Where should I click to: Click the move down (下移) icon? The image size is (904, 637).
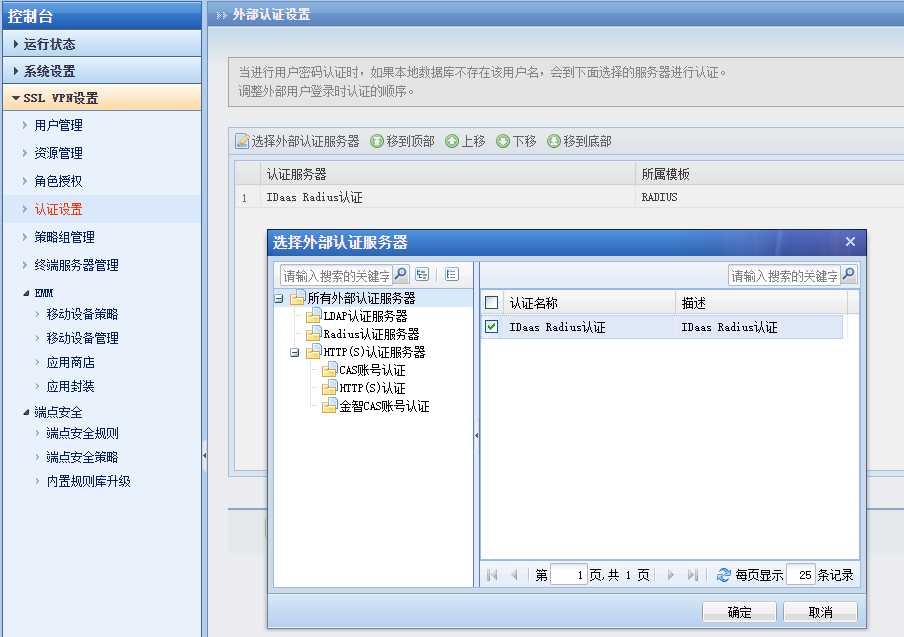coord(503,141)
